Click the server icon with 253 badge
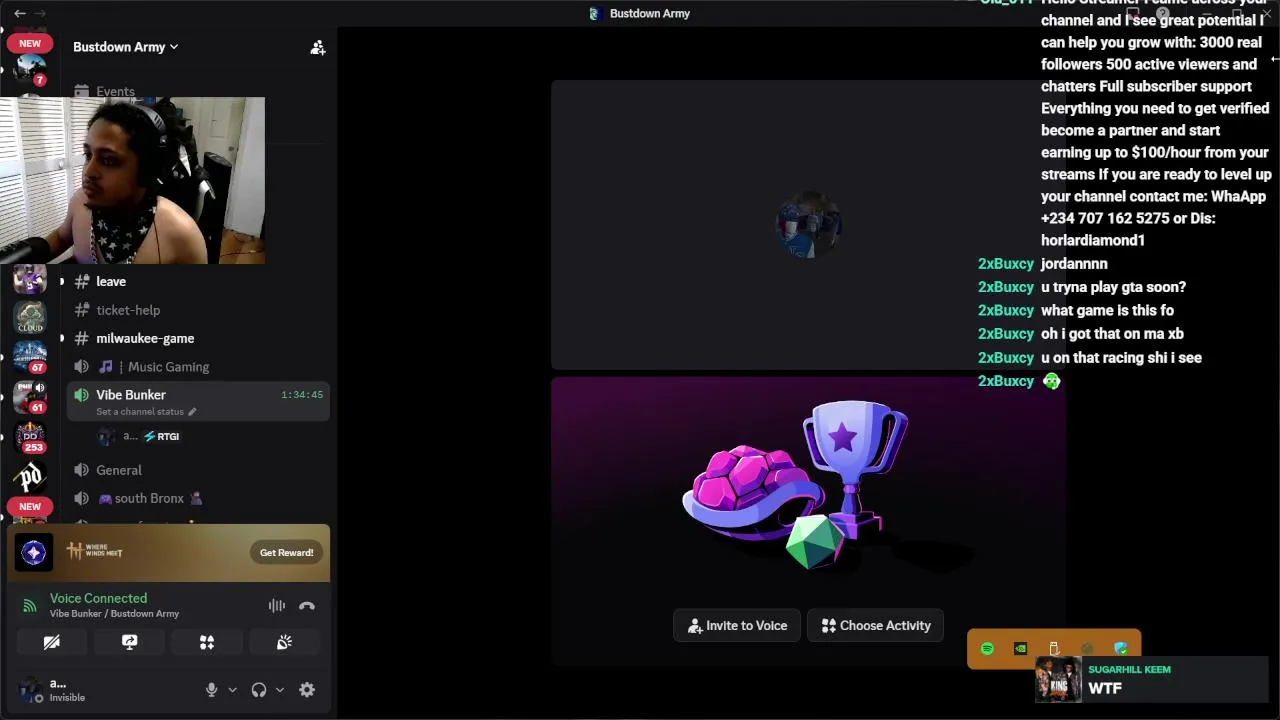The height and width of the screenshot is (720, 1280). [x=30, y=438]
